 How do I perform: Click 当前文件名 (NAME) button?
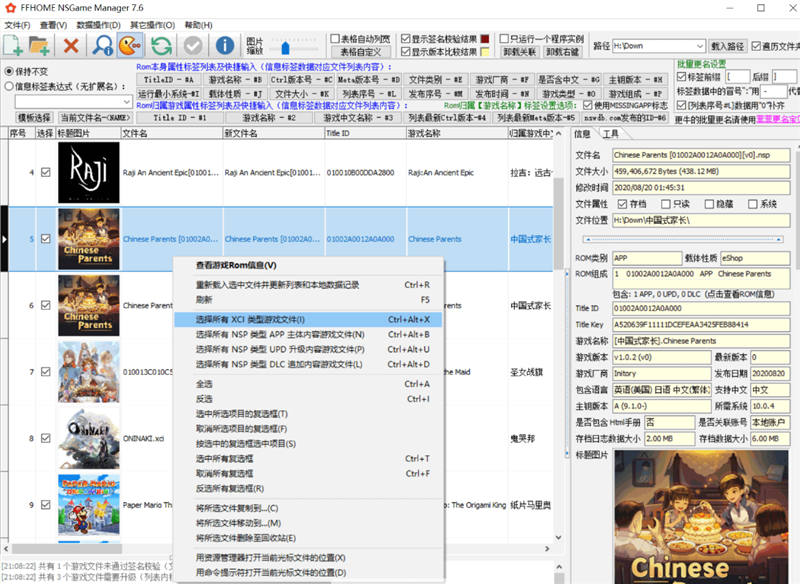point(95,118)
